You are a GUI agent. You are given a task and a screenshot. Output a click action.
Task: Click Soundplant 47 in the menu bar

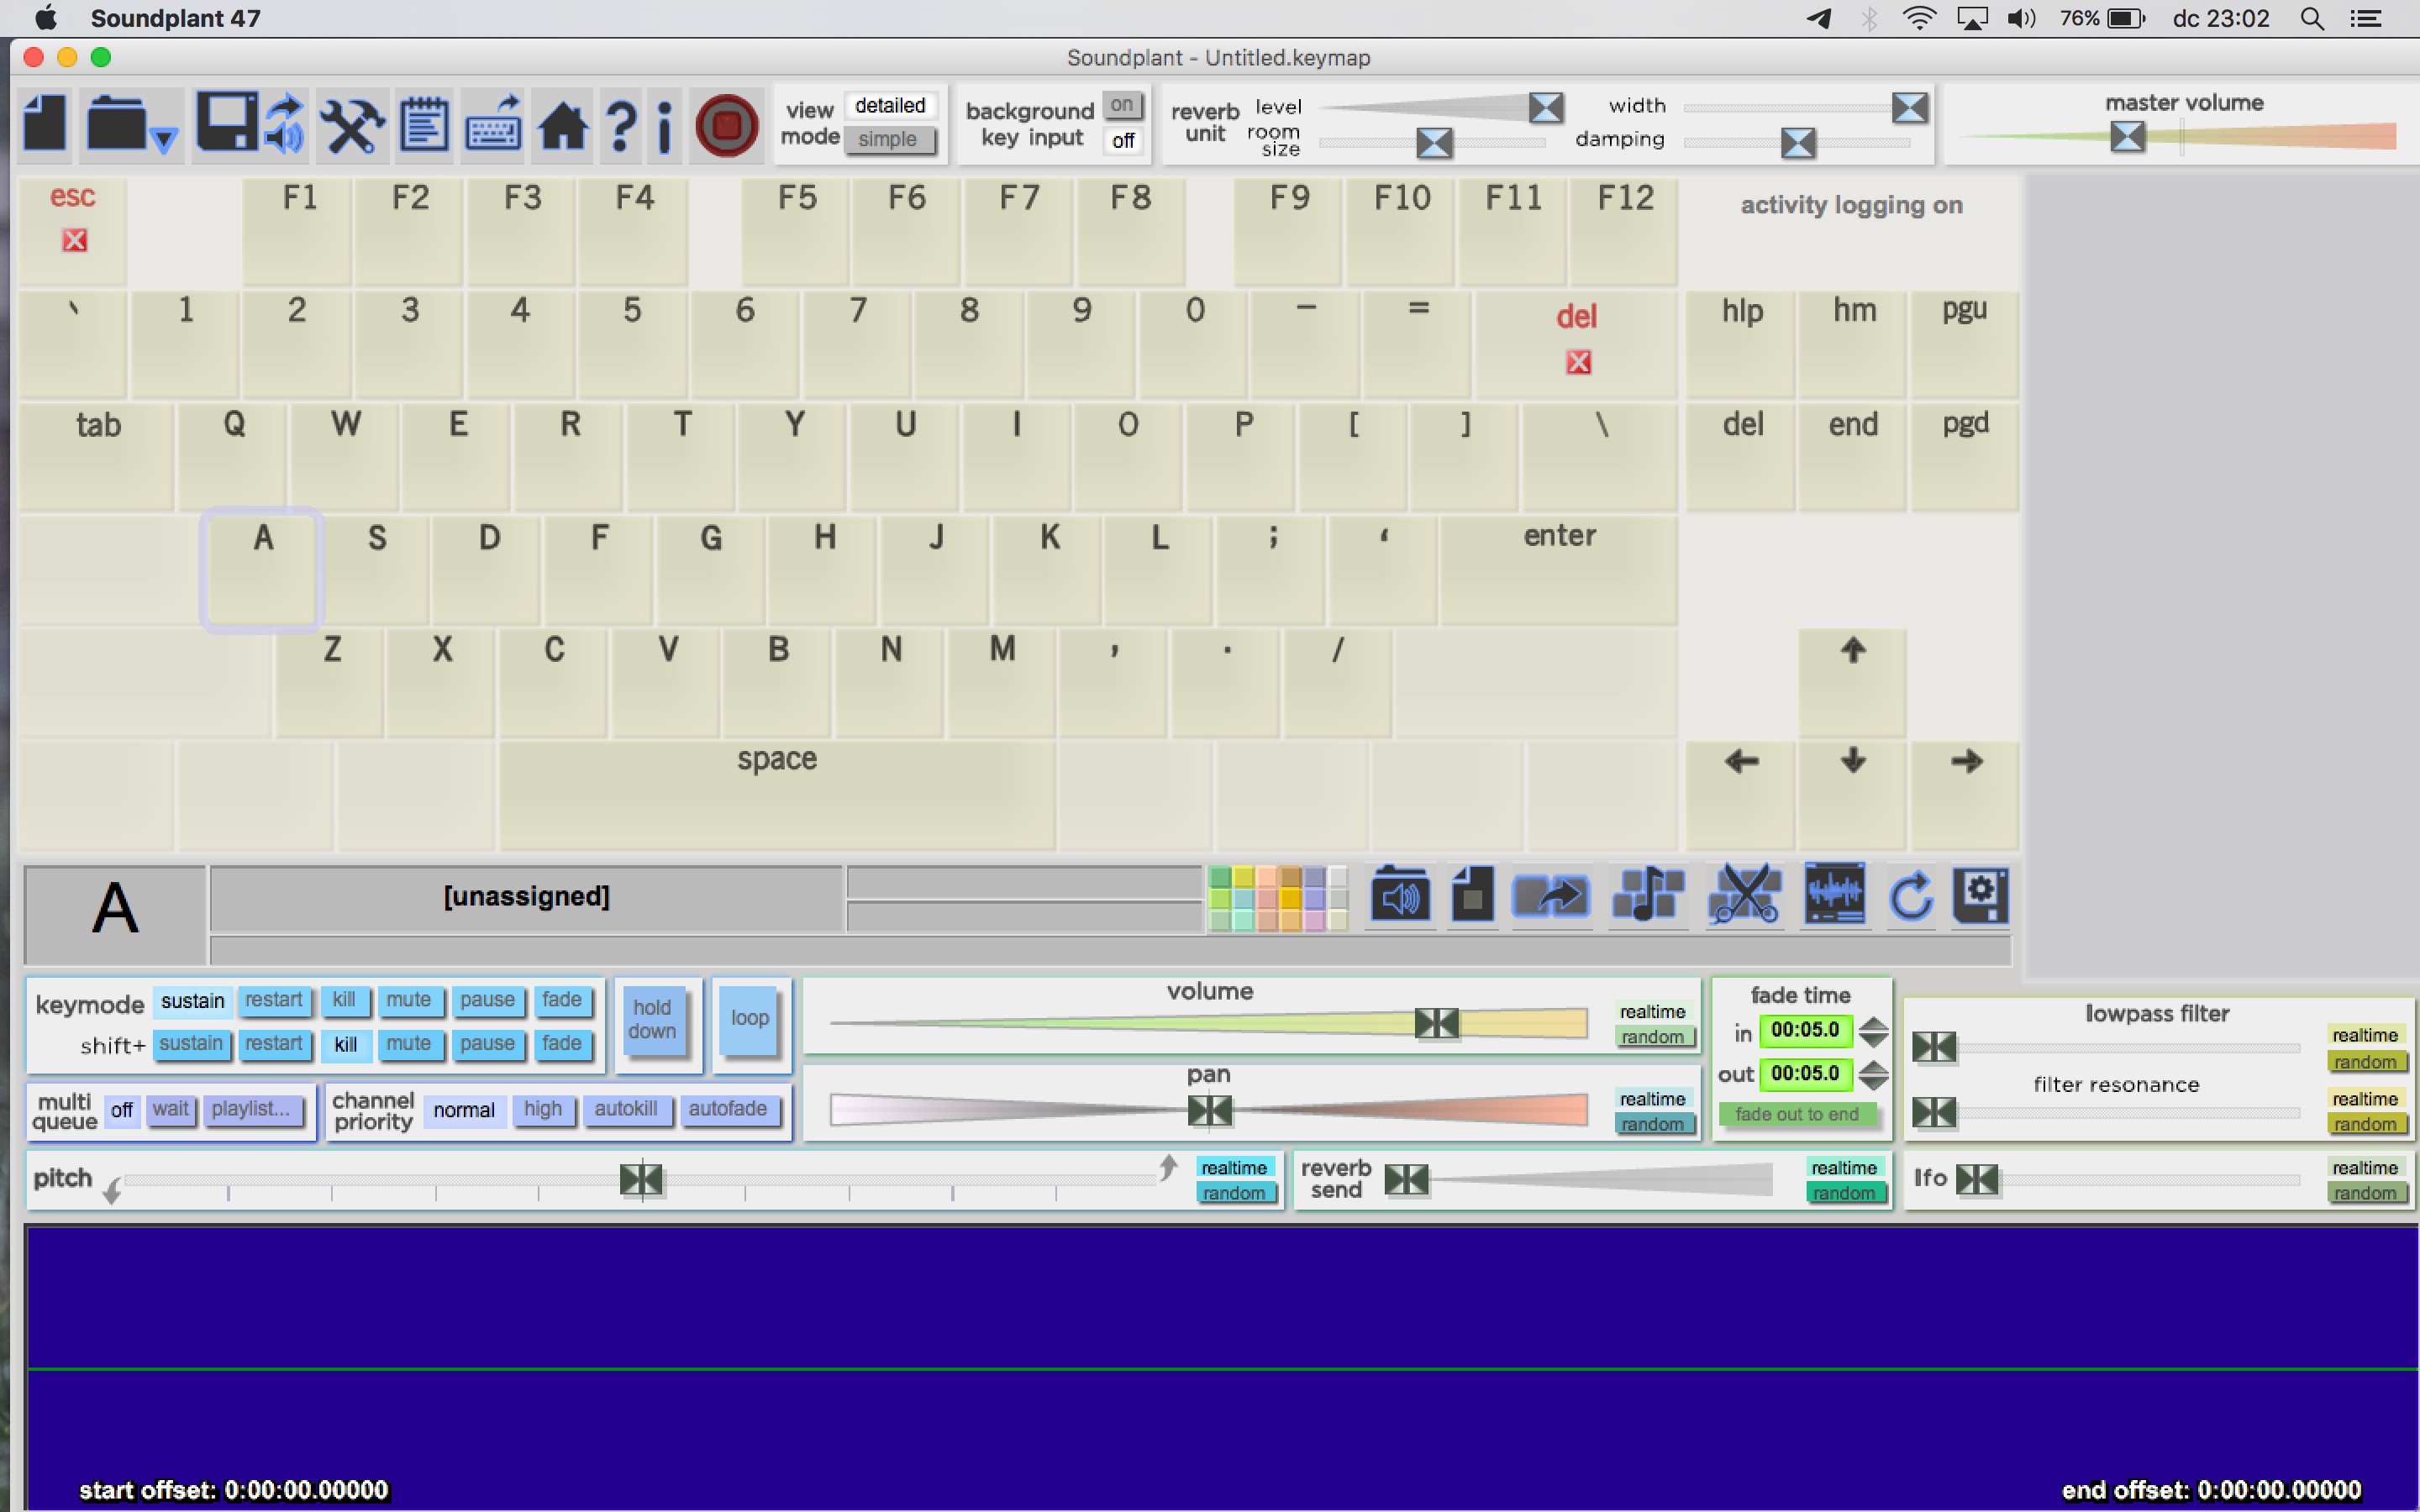click(175, 17)
